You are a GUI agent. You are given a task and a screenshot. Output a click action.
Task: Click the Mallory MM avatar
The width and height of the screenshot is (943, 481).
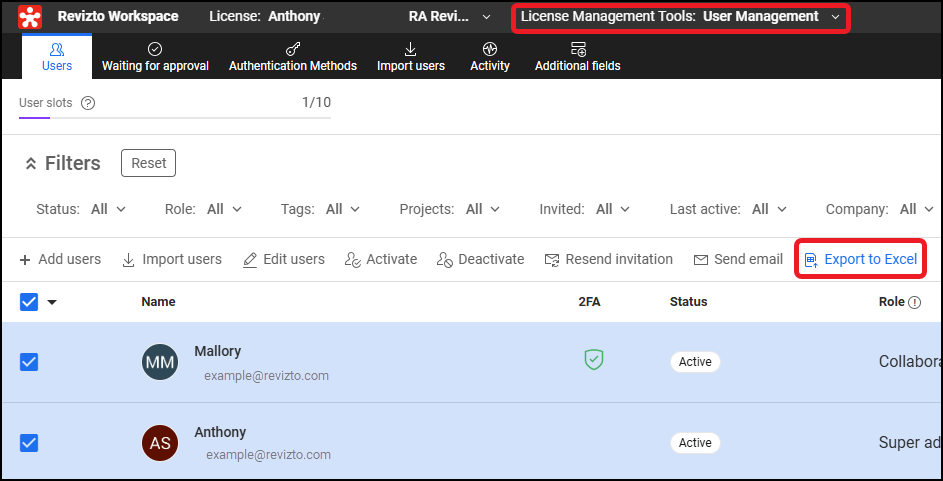point(160,362)
